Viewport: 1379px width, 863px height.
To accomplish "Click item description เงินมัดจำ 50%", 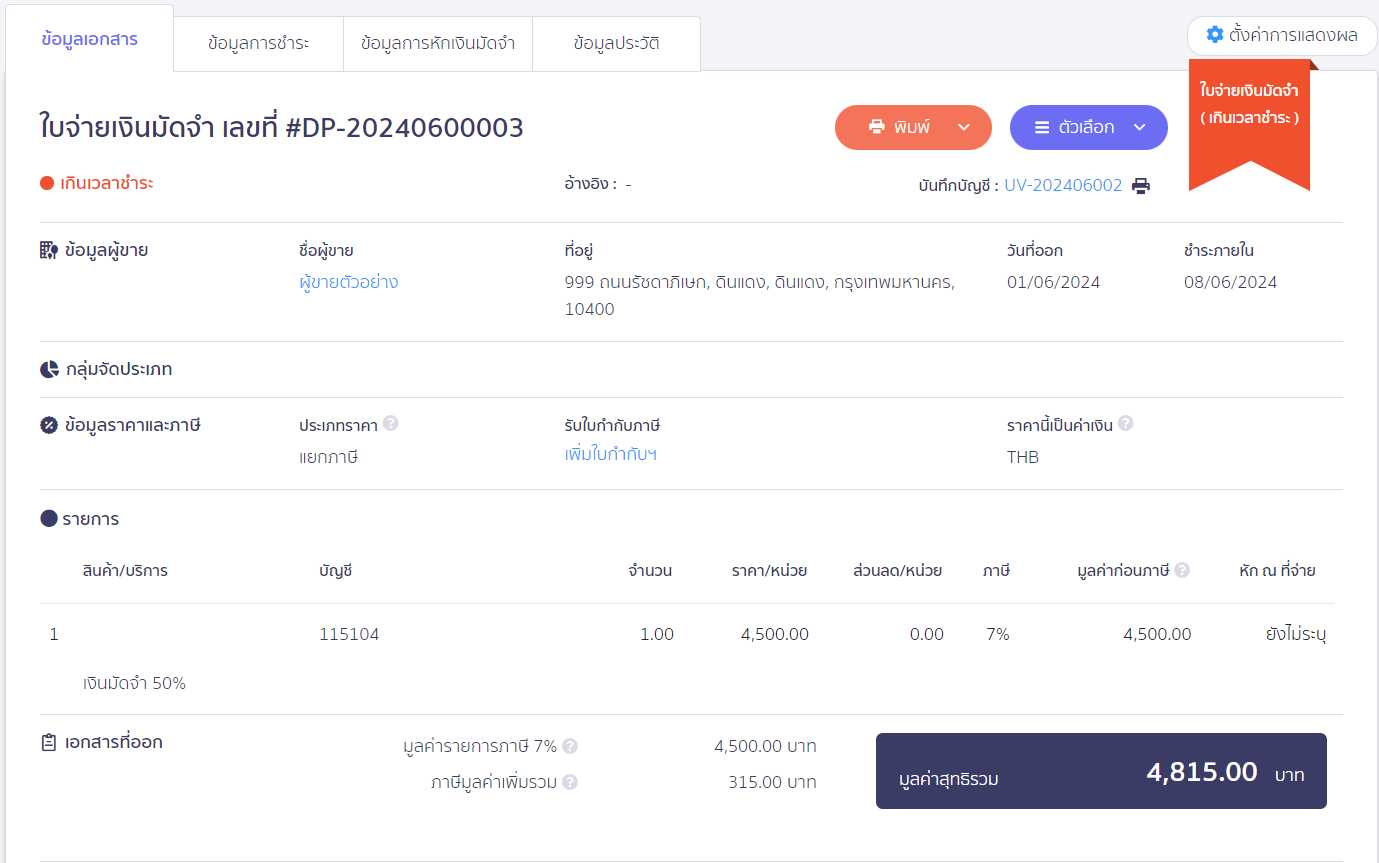I will (135, 684).
